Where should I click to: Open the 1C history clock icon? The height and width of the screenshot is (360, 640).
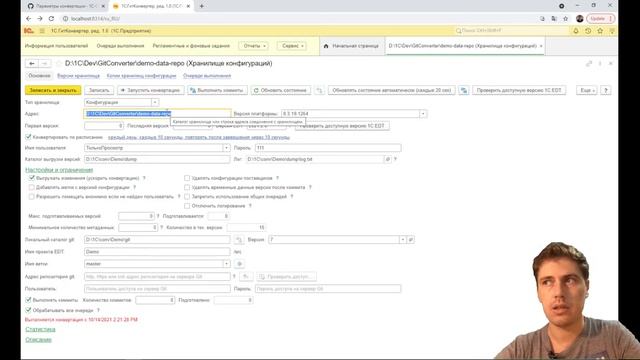tap(588, 31)
